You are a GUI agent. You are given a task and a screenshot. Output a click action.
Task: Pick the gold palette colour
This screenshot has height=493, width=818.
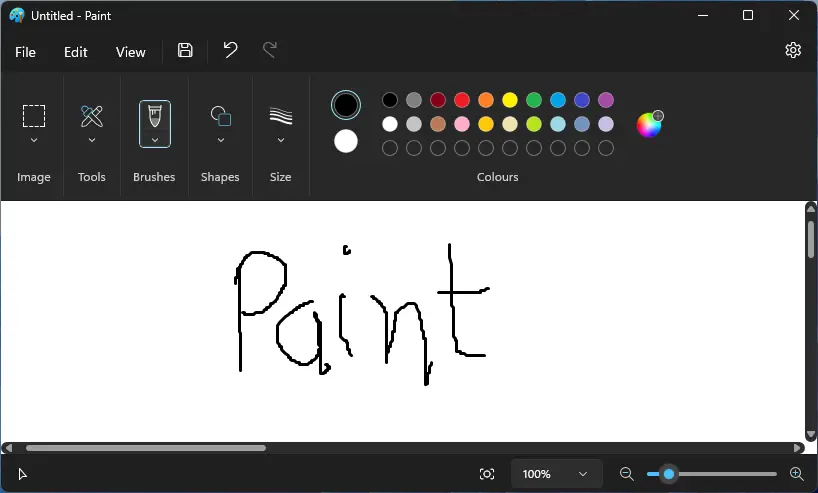(x=486, y=124)
